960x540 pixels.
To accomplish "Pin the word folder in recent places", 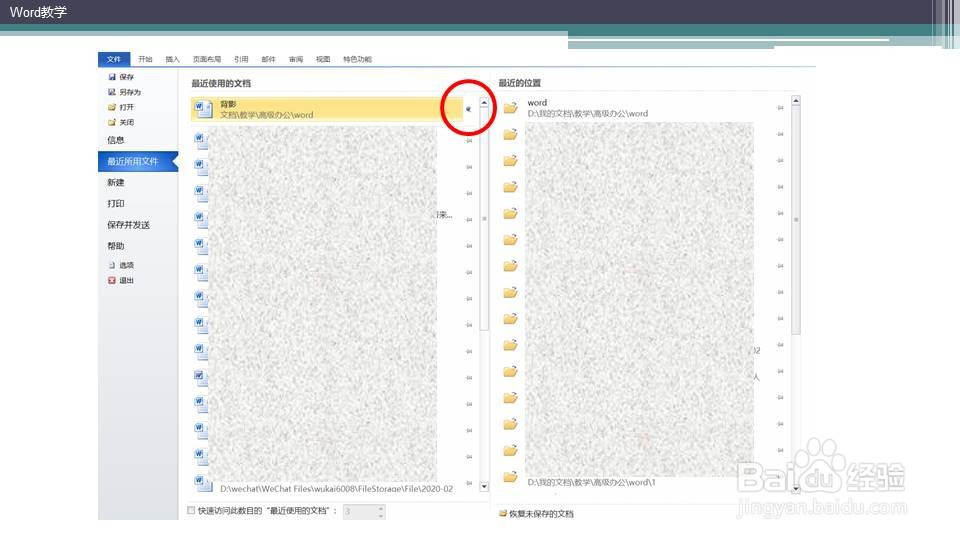I will 780,108.
